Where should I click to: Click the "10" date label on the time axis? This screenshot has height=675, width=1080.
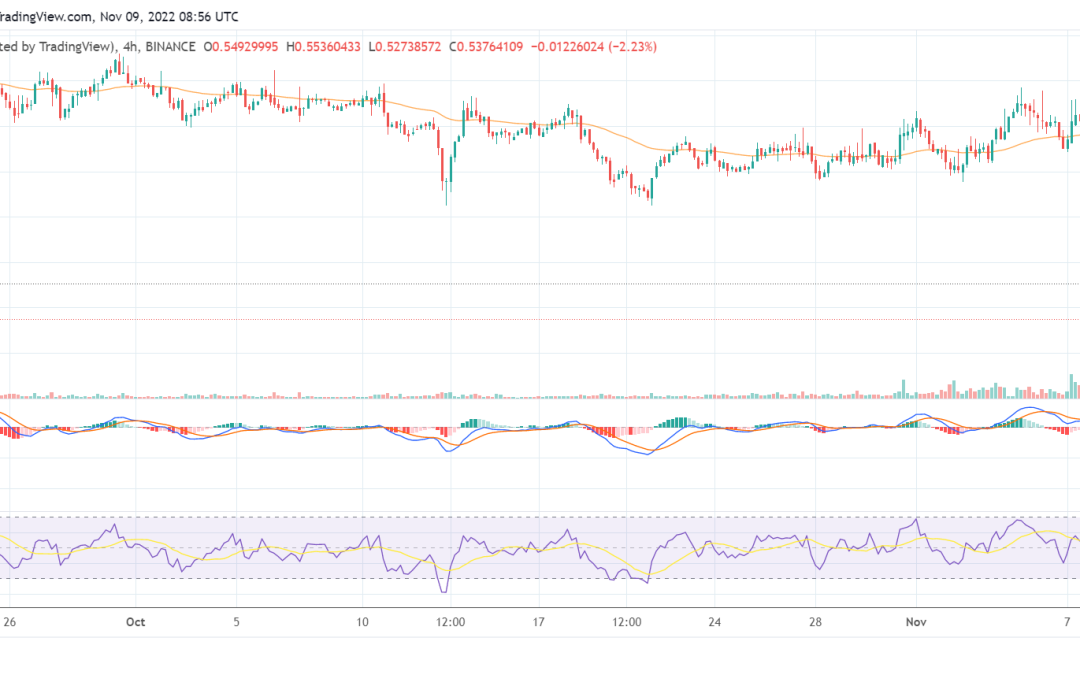362,622
